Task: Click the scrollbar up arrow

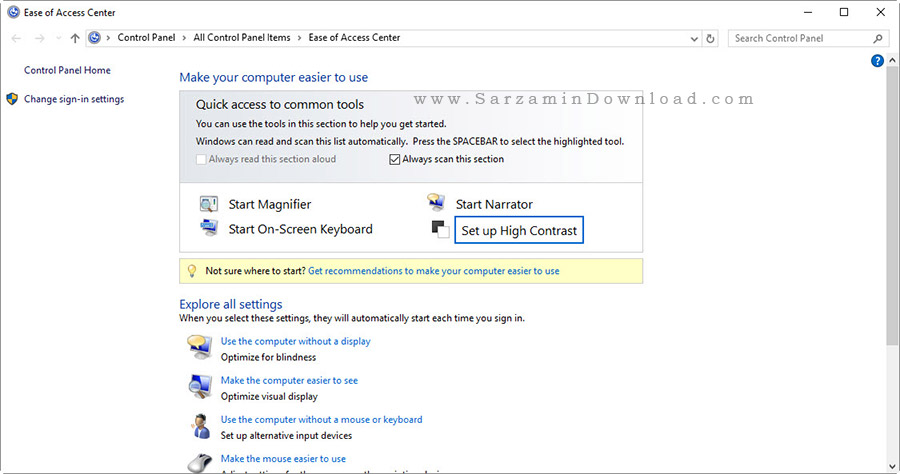Action: [x=892, y=60]
